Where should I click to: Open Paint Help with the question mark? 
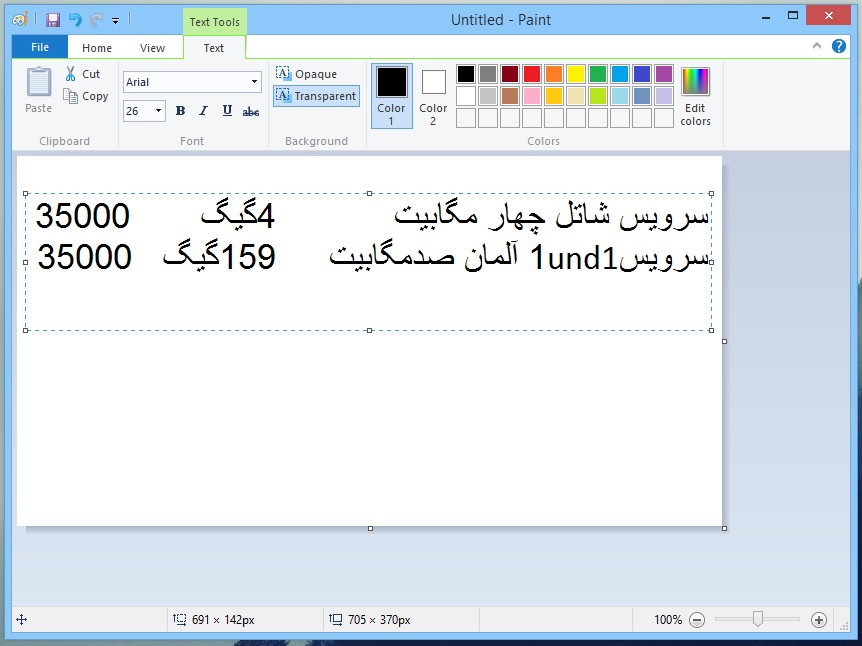839,46
